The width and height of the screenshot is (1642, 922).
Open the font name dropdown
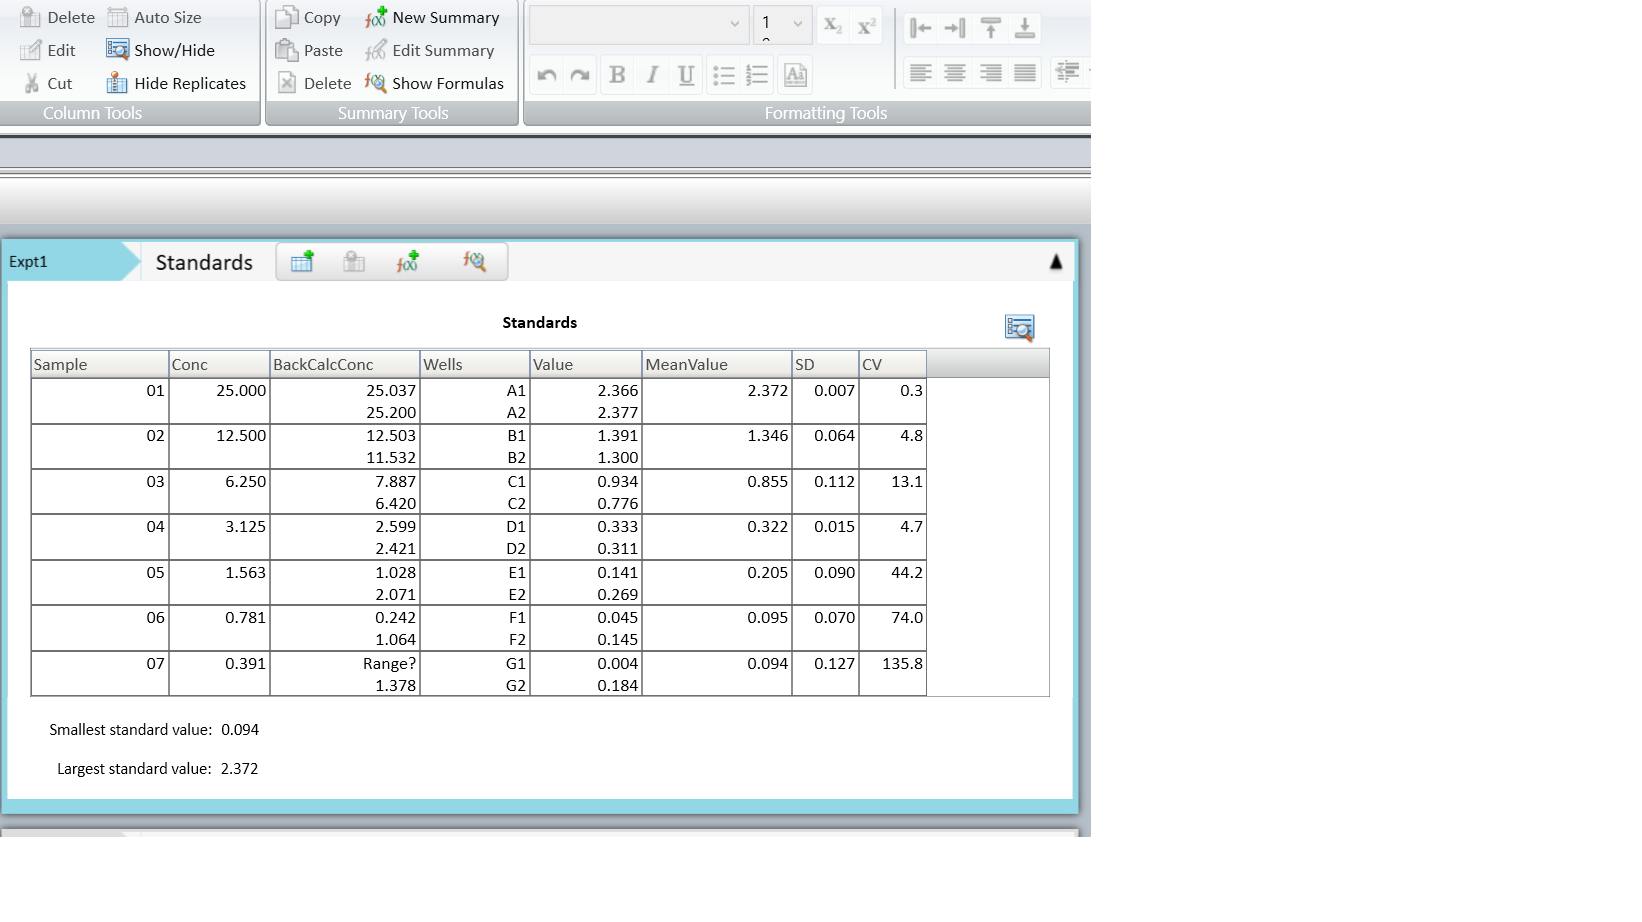tap(638, 23)
